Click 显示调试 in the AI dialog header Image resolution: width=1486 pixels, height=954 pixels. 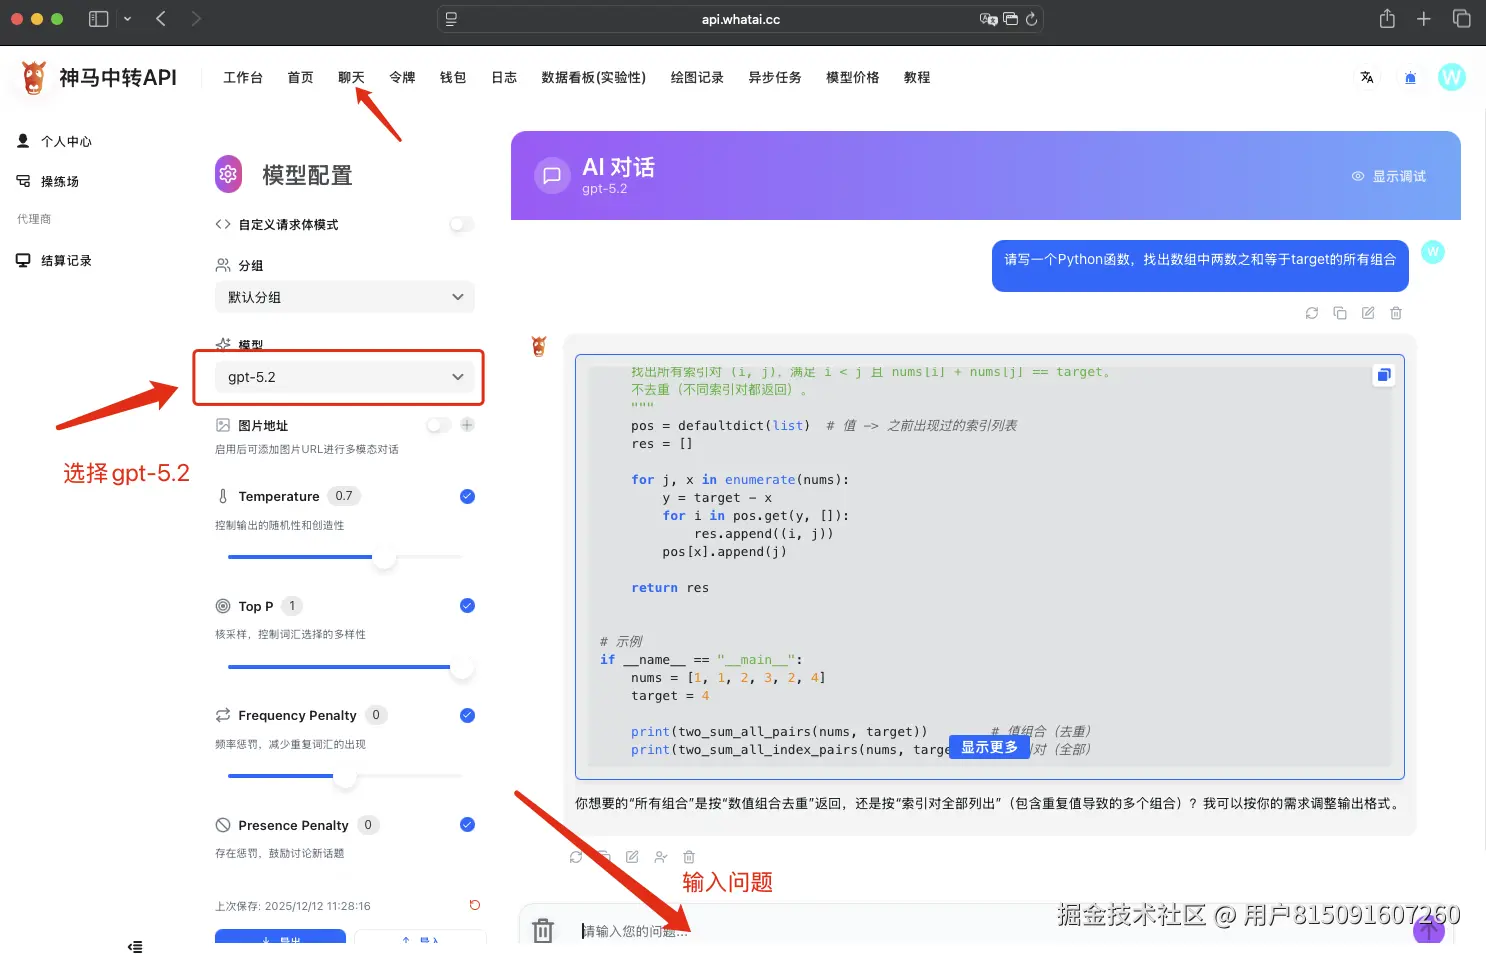pos(1397,175)
